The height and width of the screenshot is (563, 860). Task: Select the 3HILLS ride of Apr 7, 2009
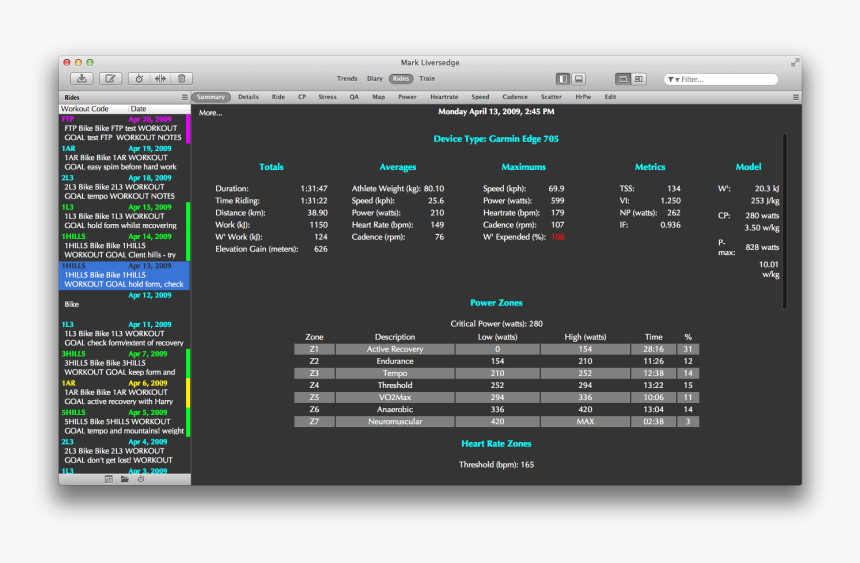[125, 363]
